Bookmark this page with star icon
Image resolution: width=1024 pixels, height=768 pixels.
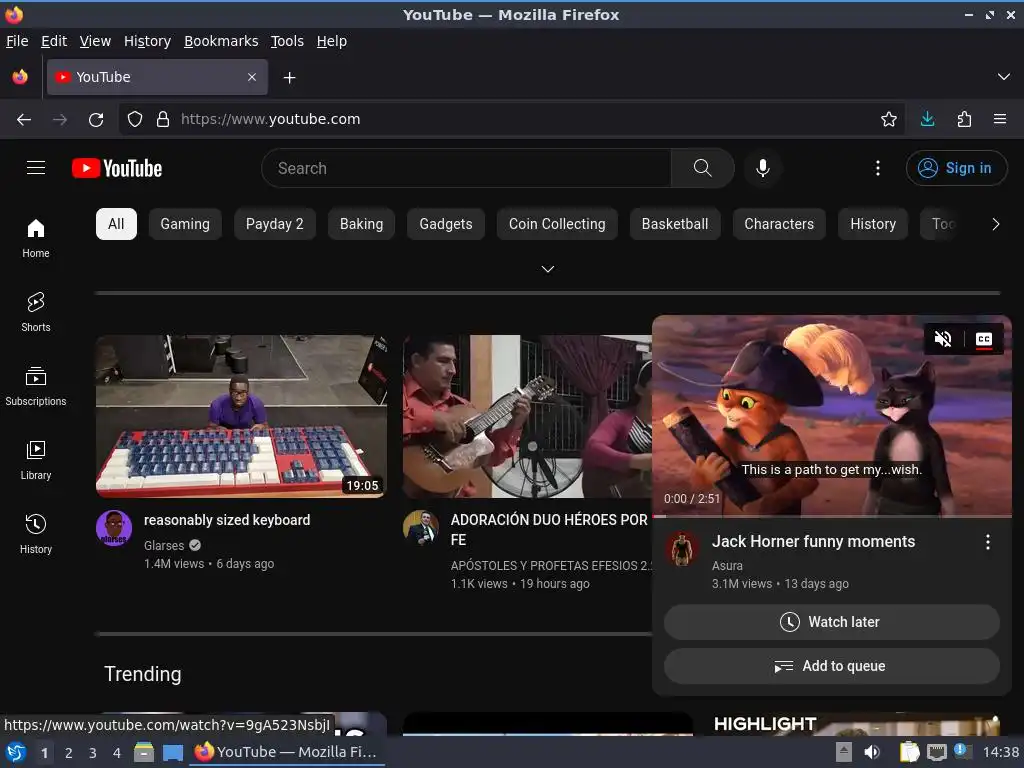click(888, 119)
